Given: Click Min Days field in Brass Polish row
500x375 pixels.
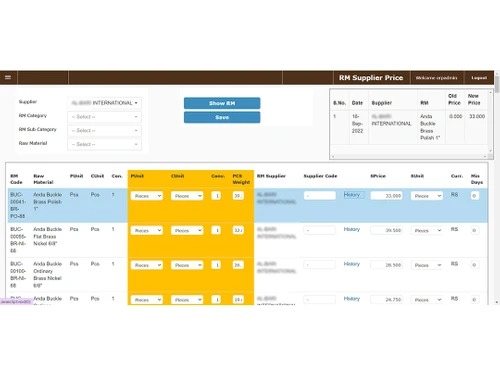Looking at the screenshot, I should (475, 196).
